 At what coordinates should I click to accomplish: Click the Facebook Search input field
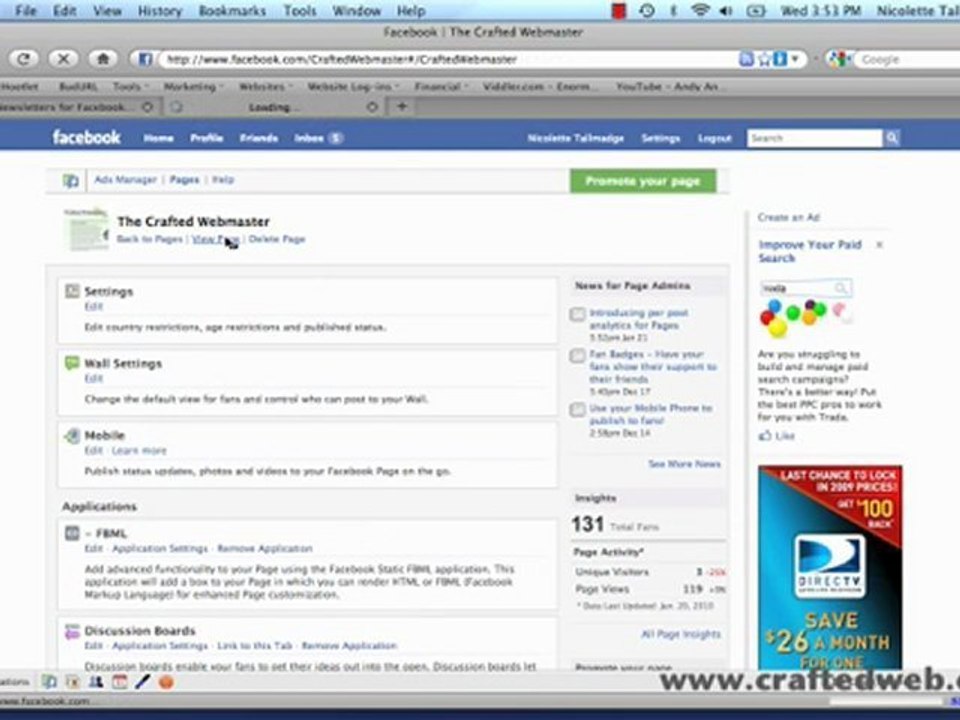pyautogui.click(x=815, y=138)
